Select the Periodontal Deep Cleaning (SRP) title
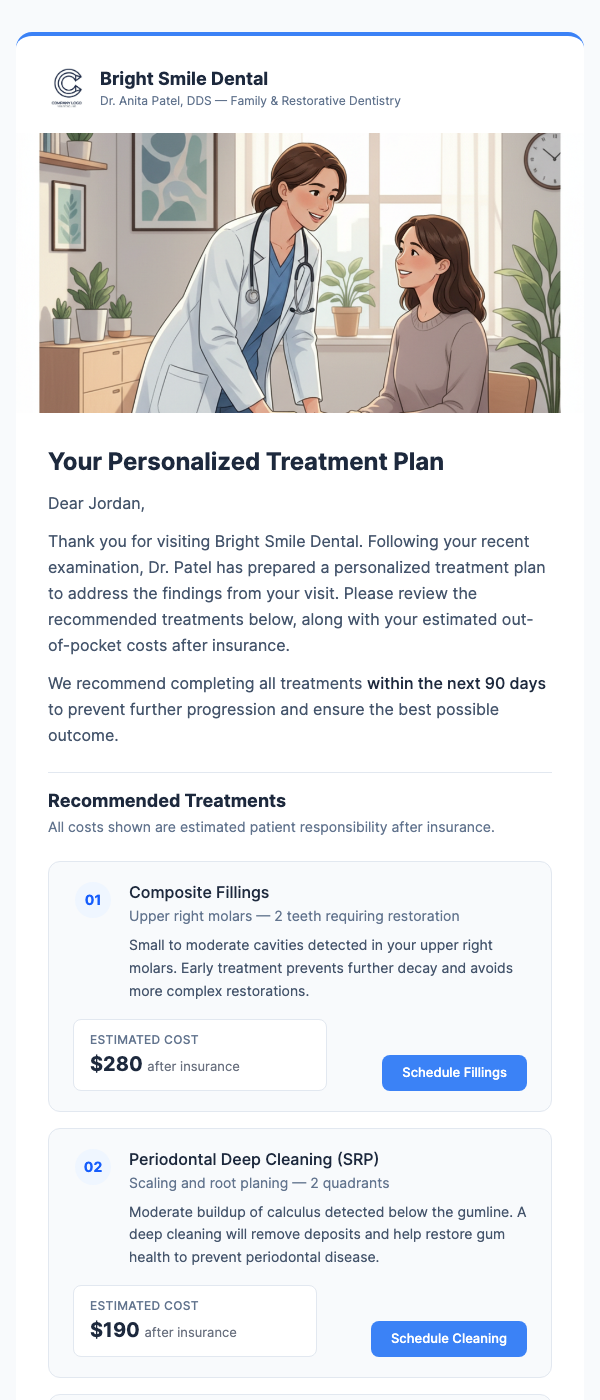 [x=252, y=1159]
